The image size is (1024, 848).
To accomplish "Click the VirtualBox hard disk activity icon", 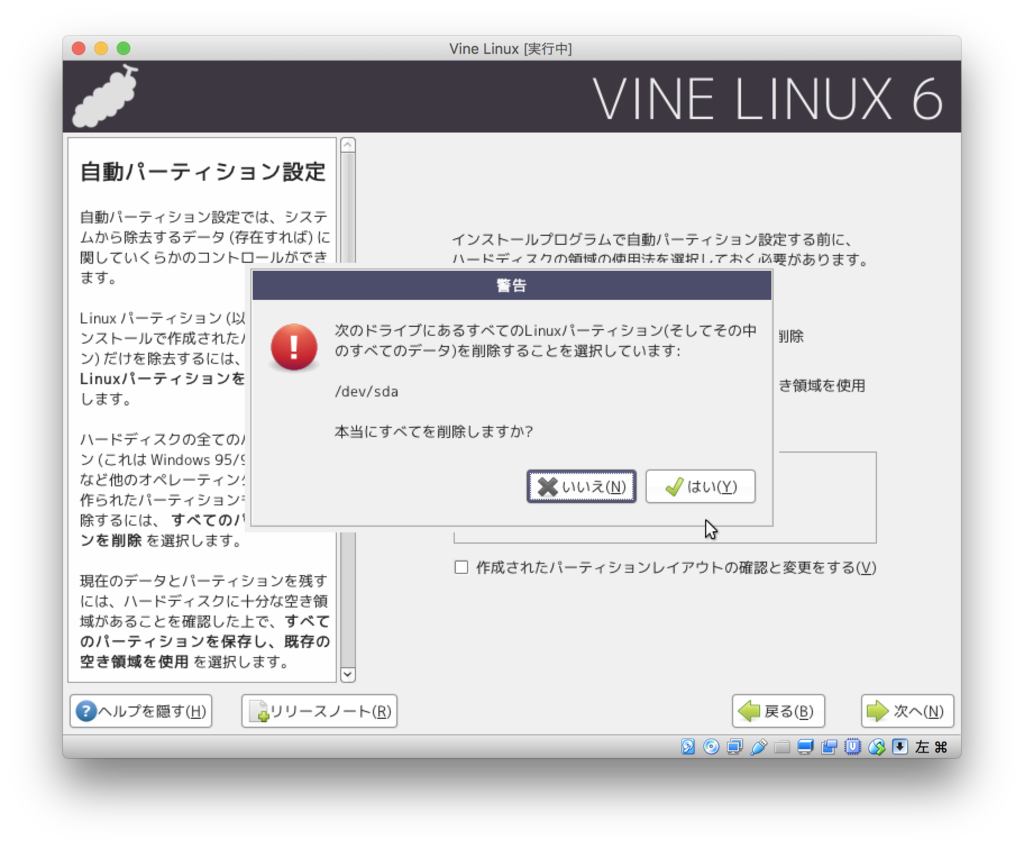I will 688,747.
